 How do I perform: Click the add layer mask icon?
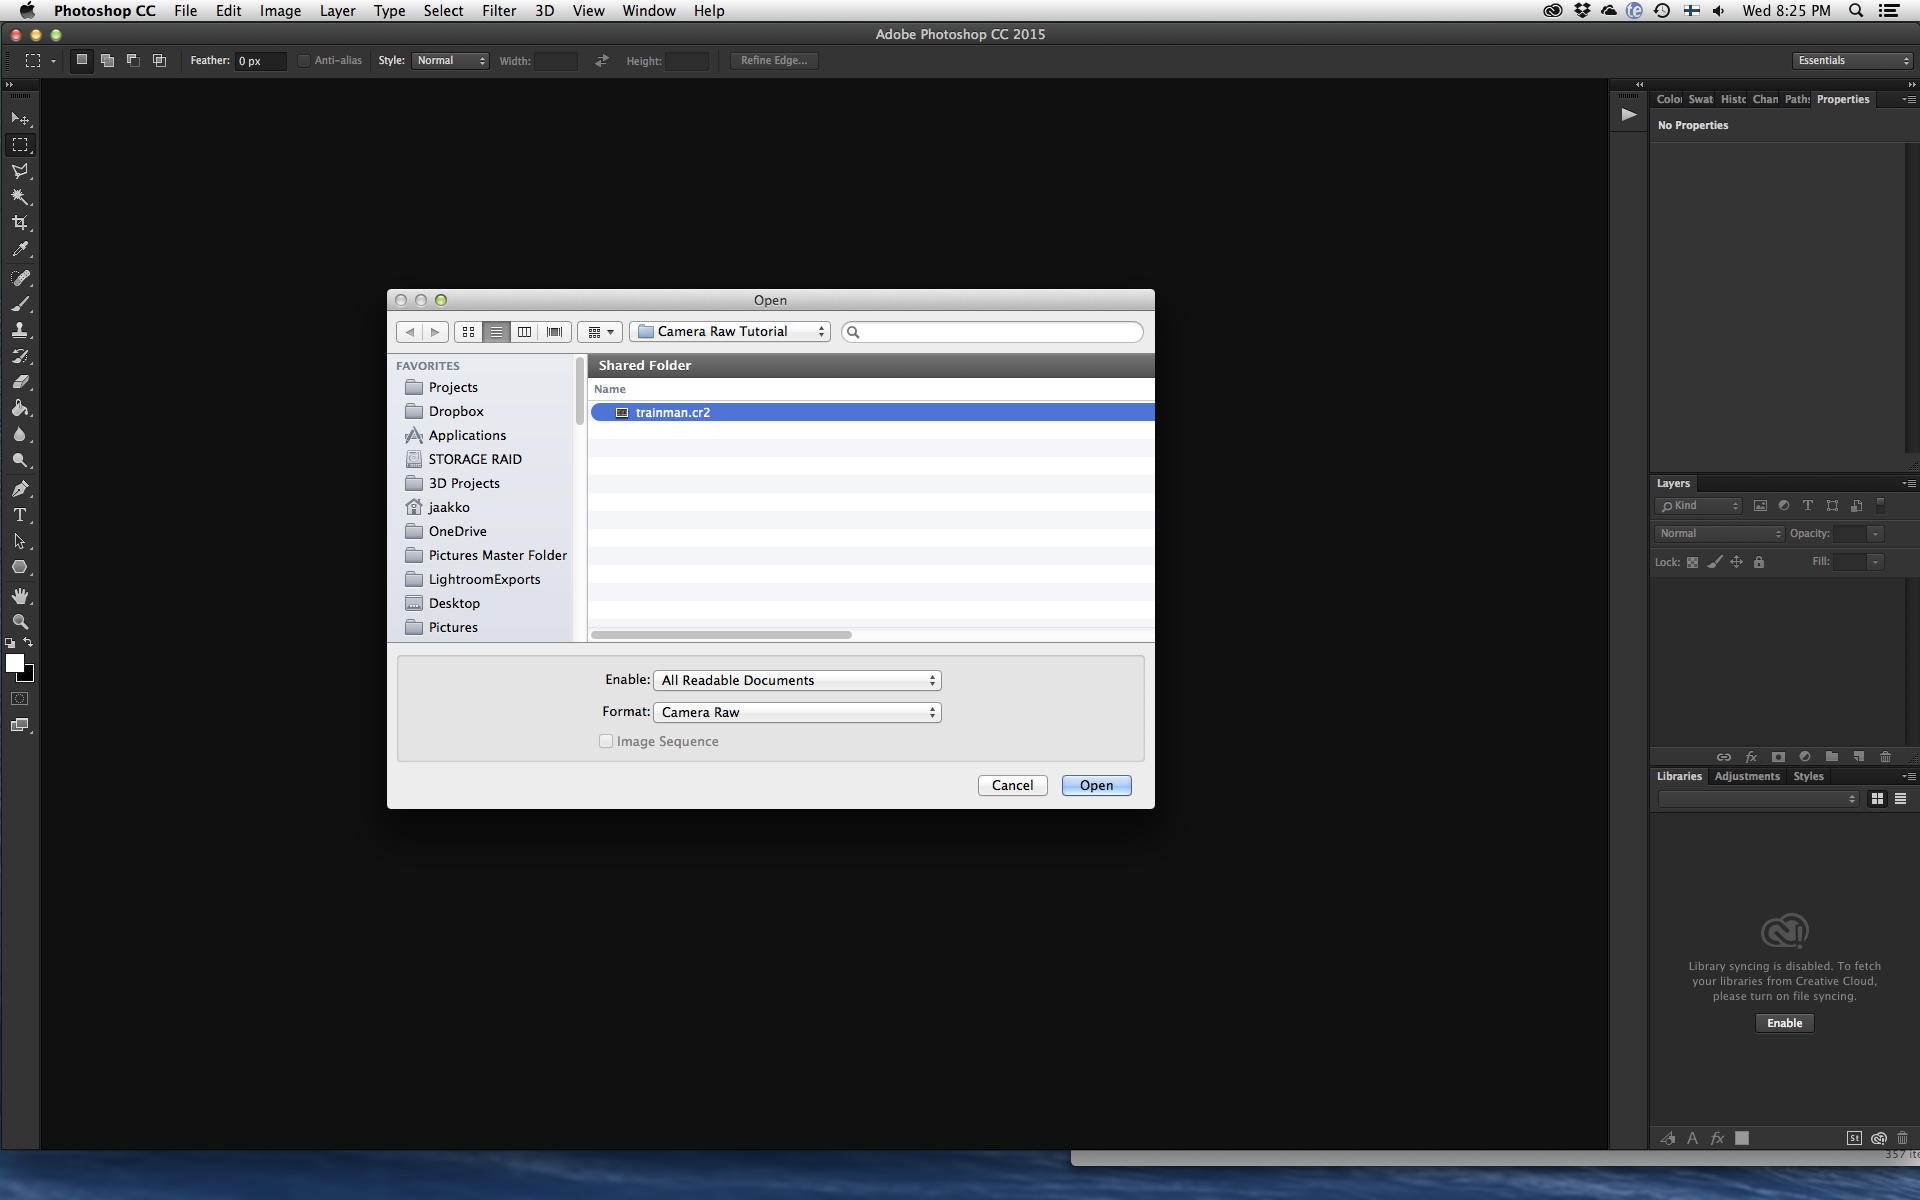click(1778, 757)
